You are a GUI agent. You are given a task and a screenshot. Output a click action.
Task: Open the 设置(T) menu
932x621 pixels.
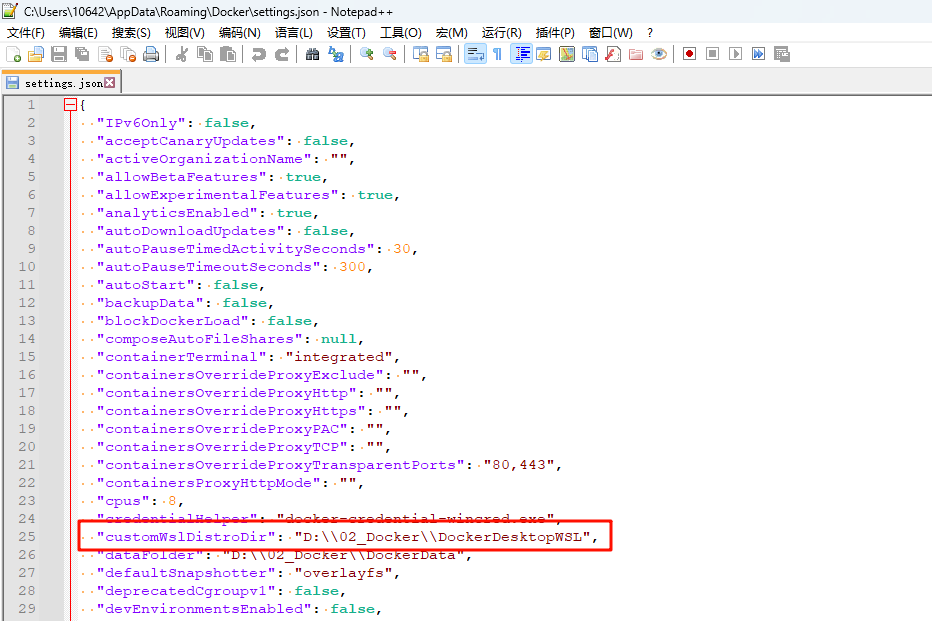346,33
